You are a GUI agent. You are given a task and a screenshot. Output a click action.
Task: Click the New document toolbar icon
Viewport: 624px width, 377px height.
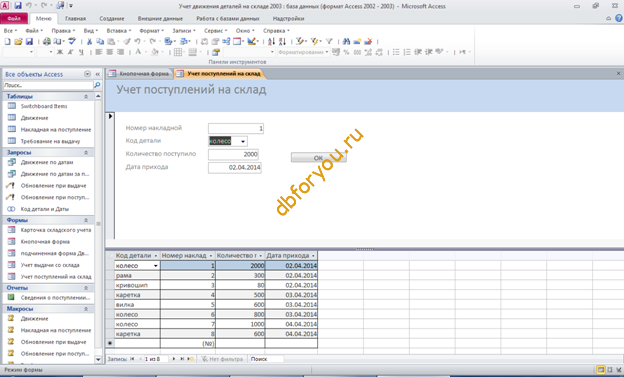click(8, 41)
